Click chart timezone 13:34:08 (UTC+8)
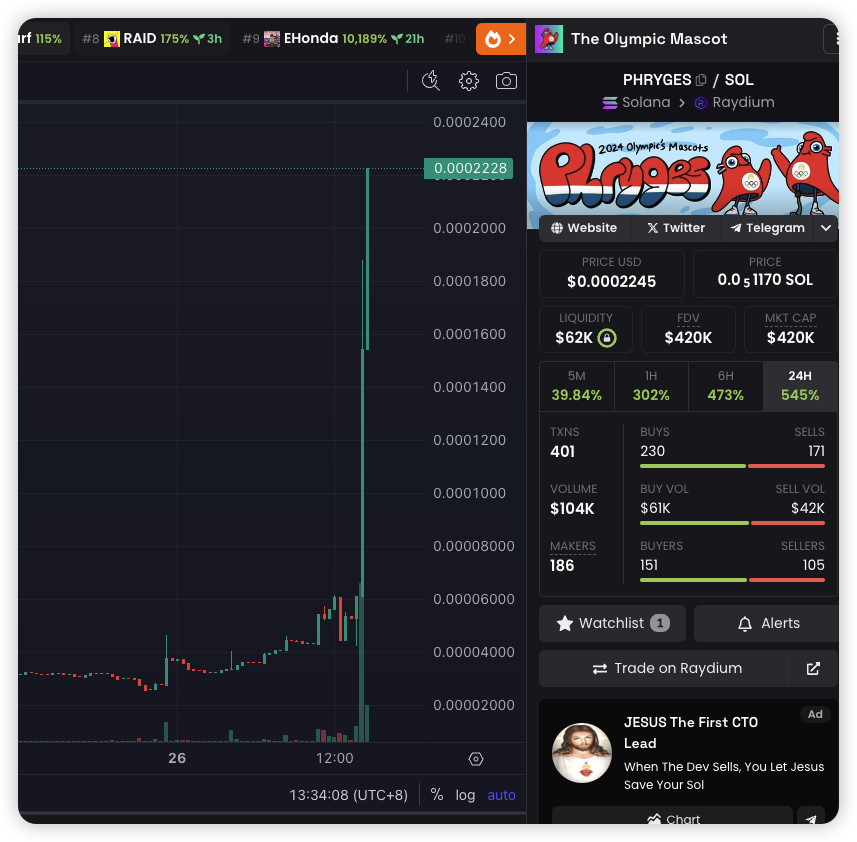The image size is (857, 842). coord(349,795)
